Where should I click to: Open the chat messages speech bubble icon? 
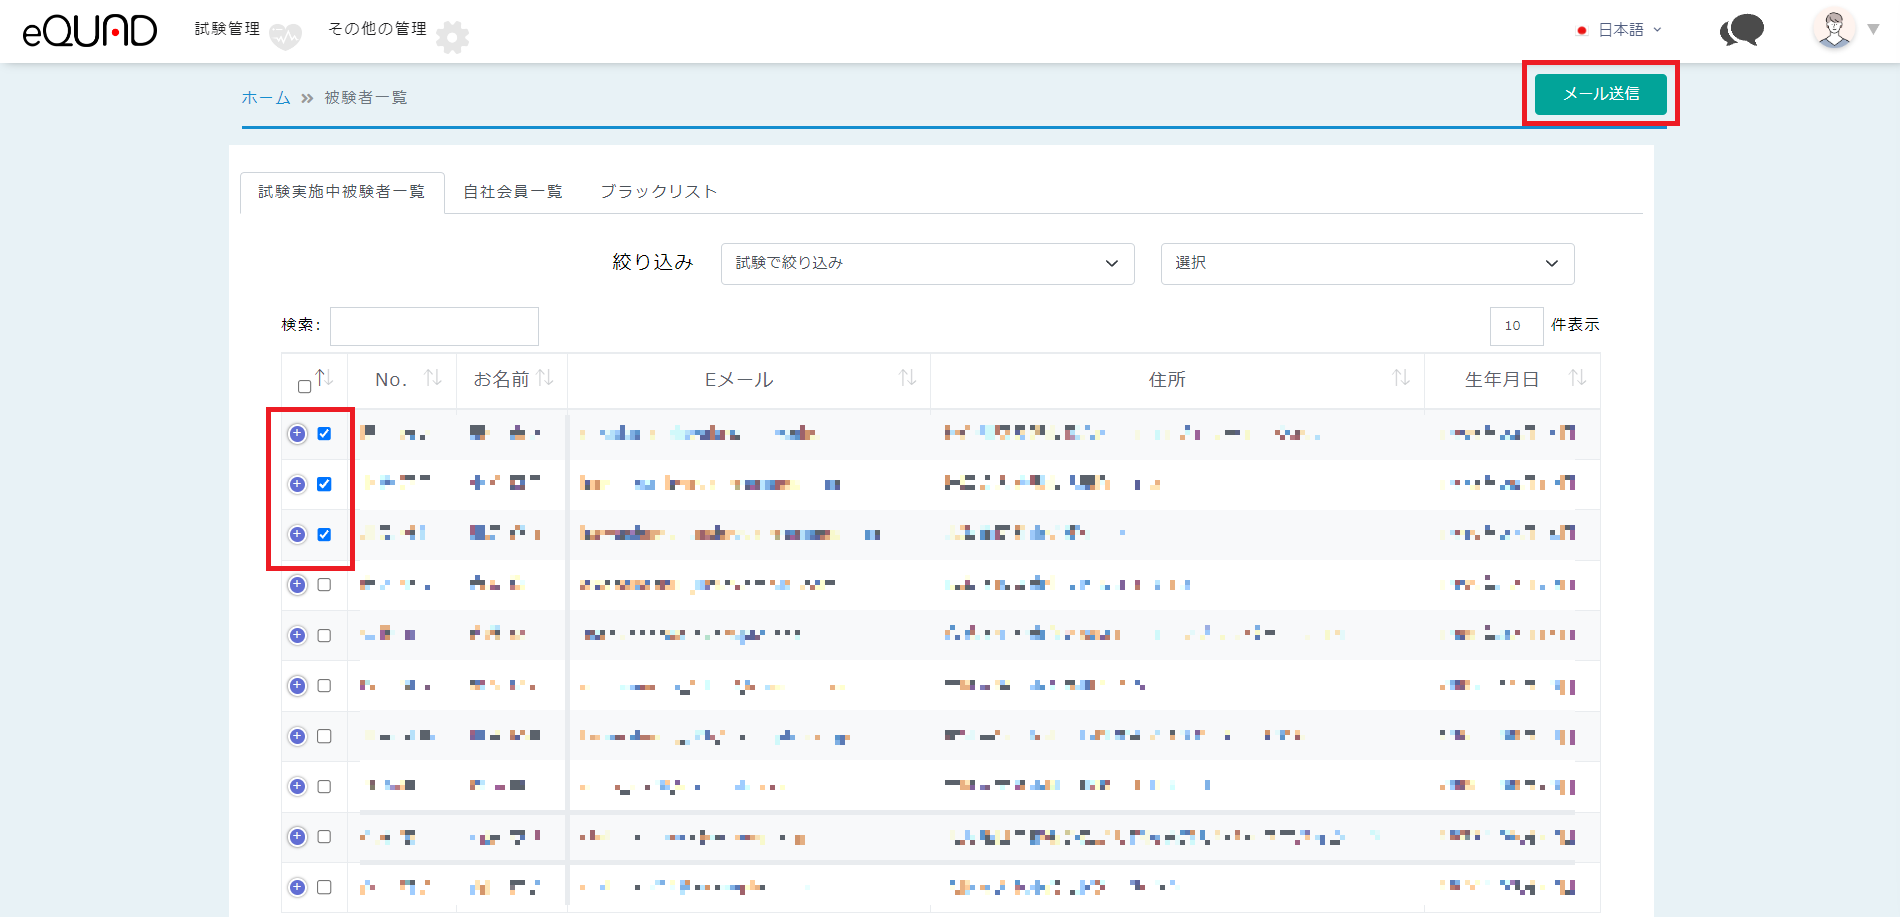coord(1742,30)
